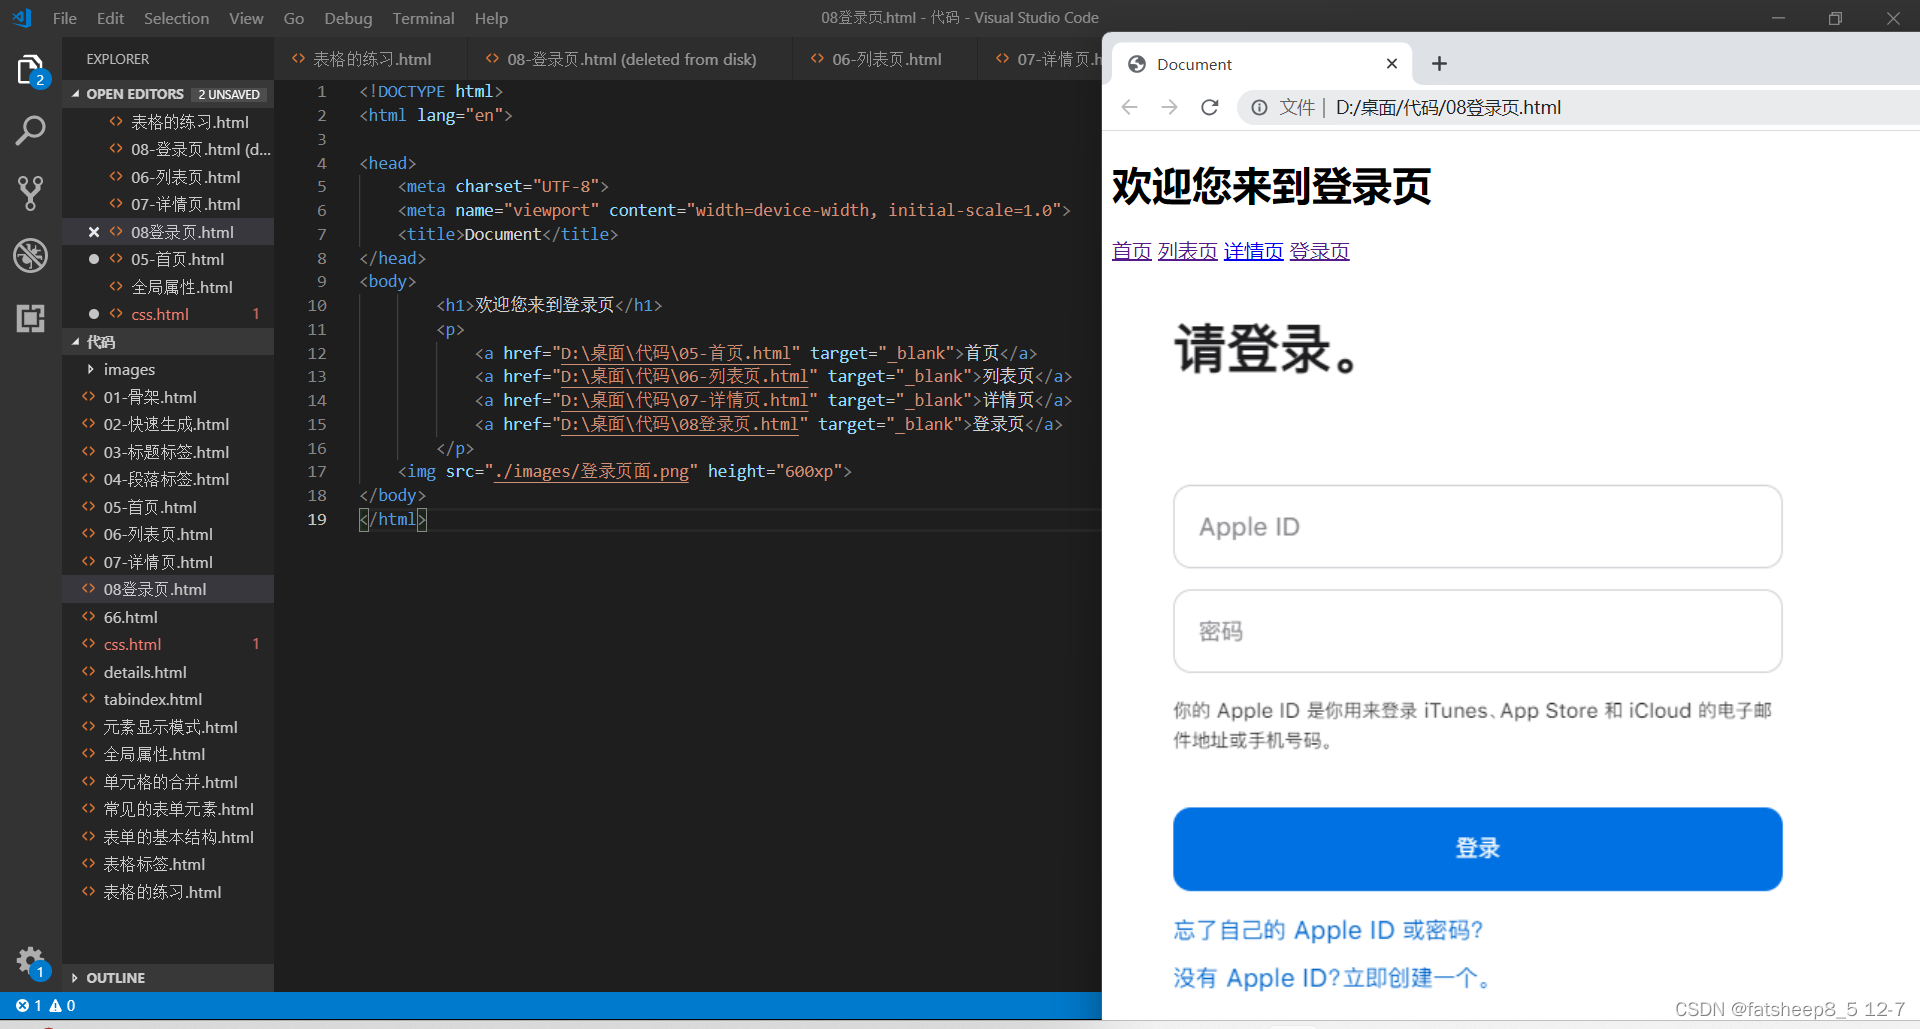
Task: Open the Debug view icon
Action: (x=30, y=255)
